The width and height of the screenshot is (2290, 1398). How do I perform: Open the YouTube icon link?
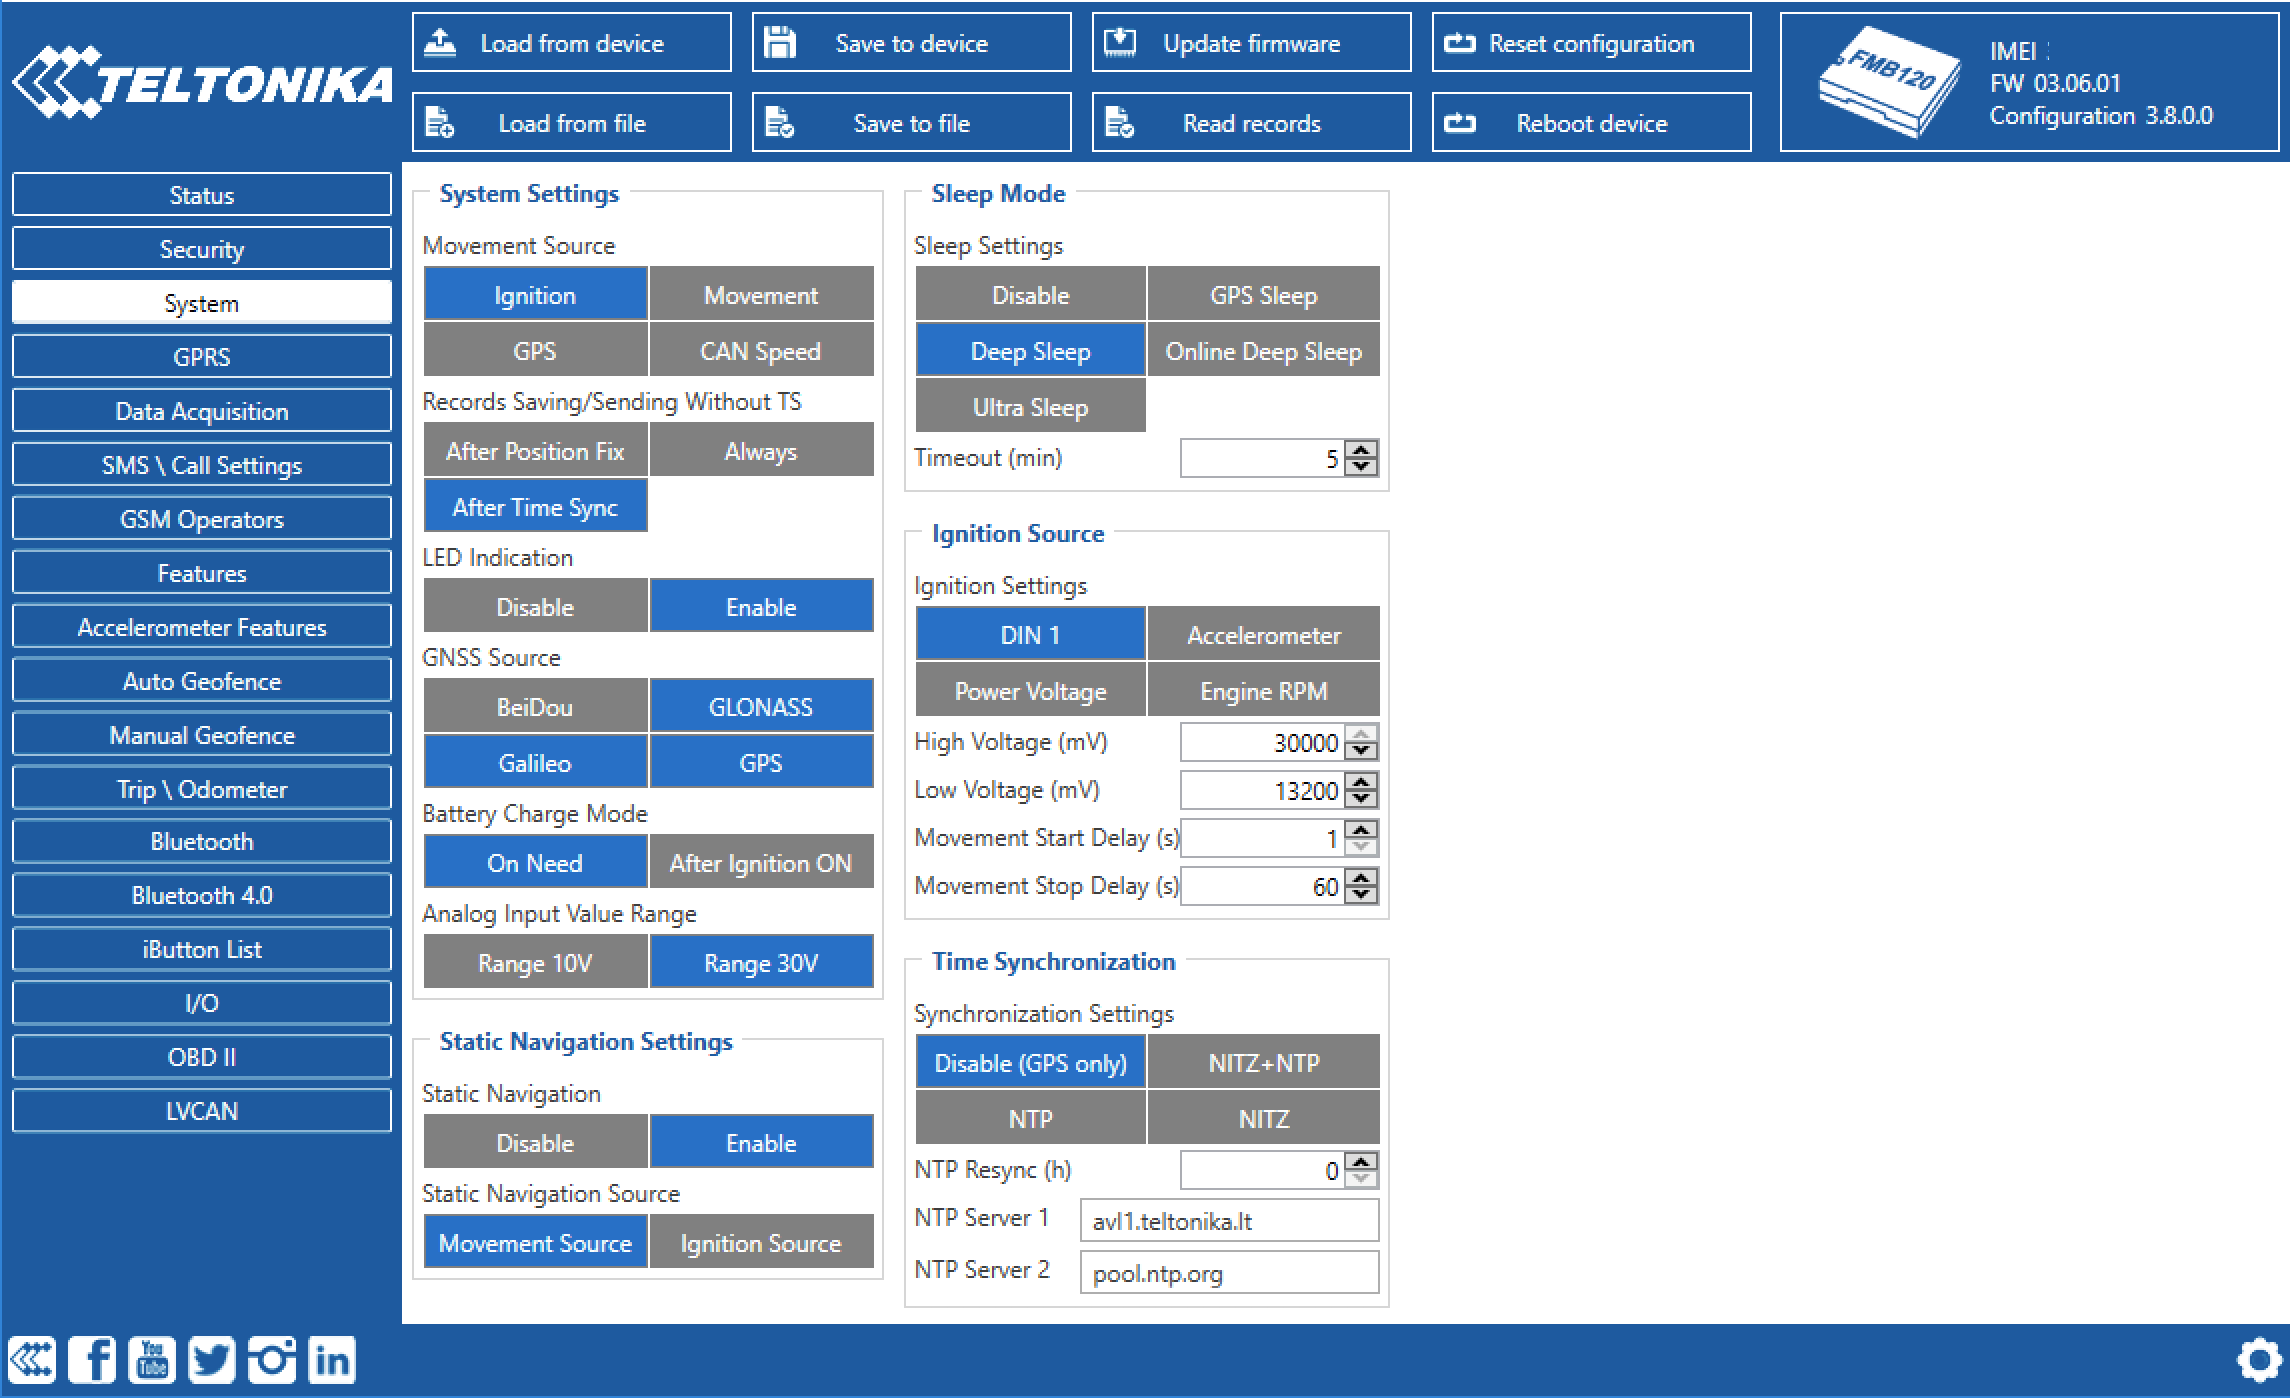[152, 1360]
